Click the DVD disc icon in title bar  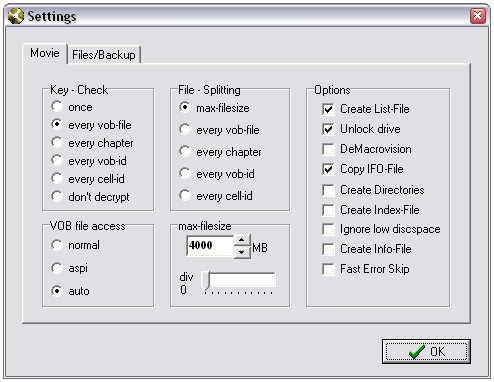16,16
